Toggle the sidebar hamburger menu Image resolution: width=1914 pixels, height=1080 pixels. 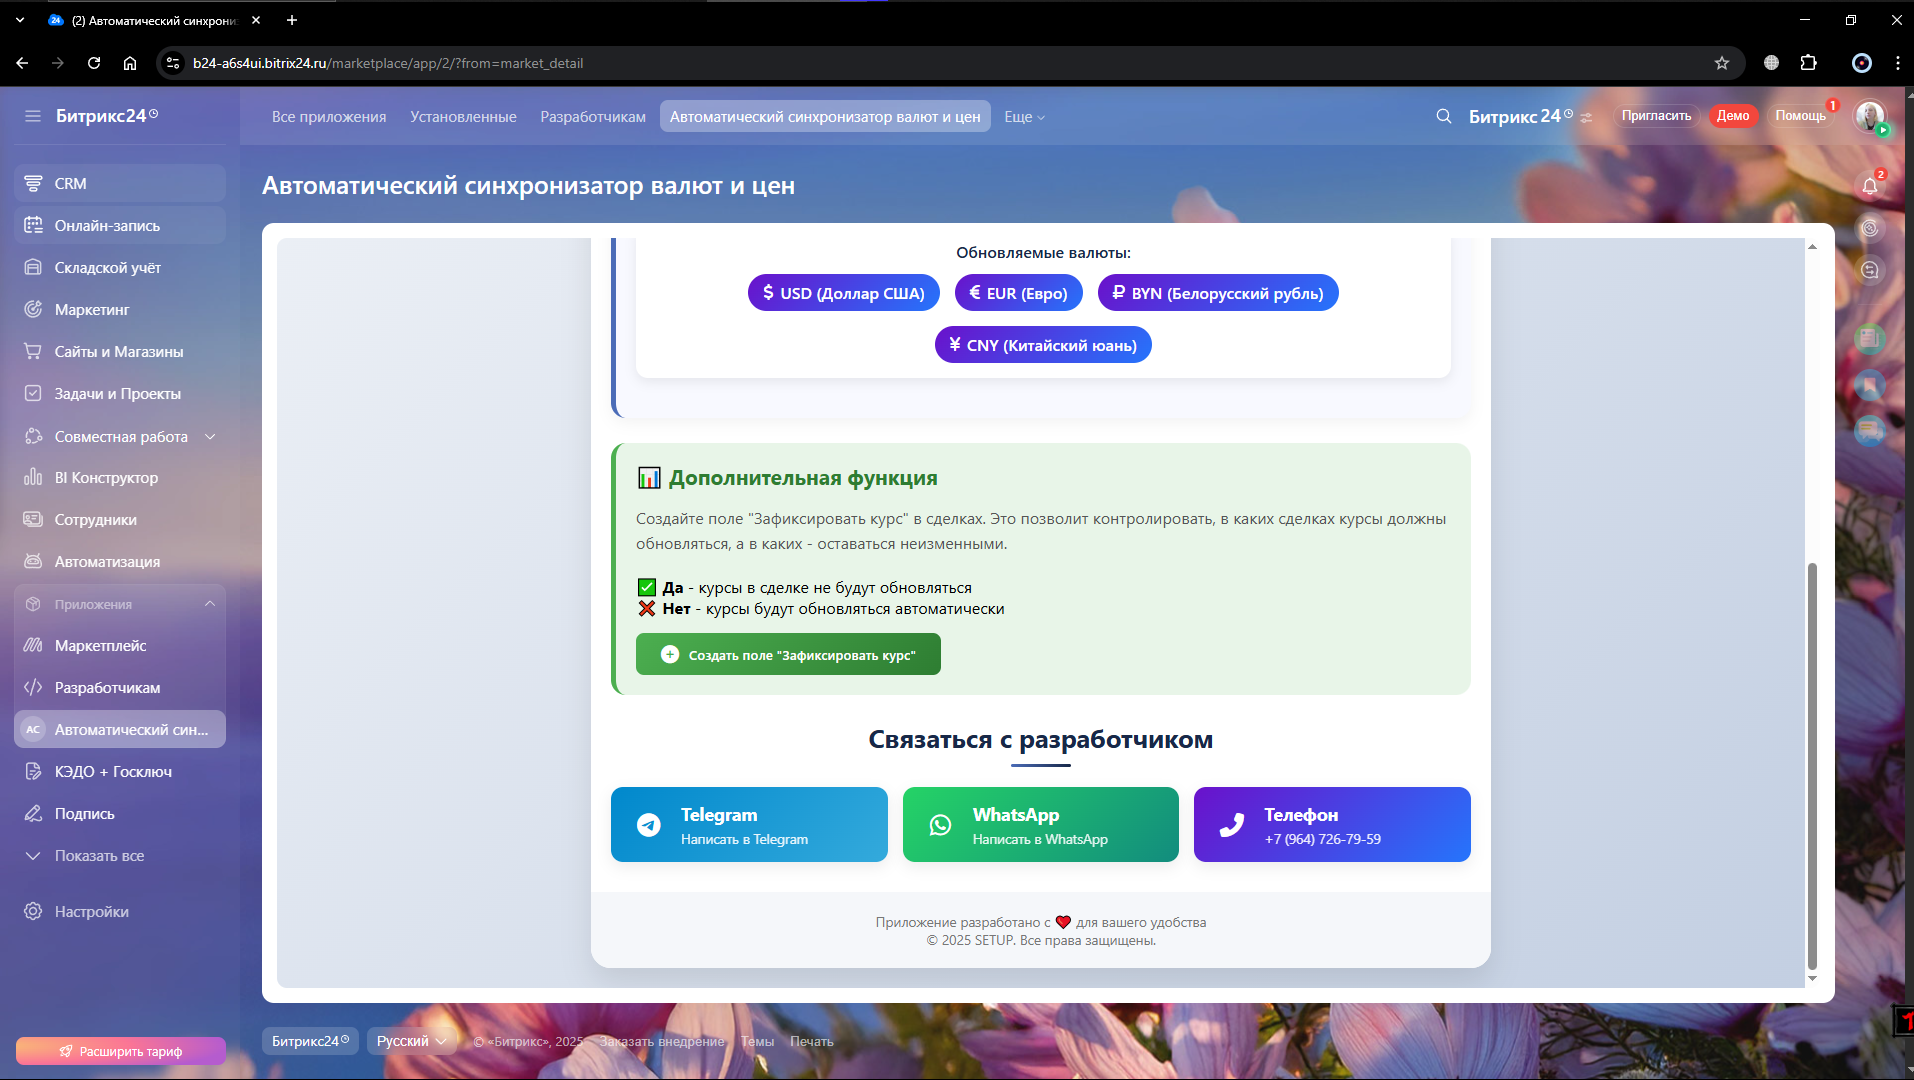[33, 116]
